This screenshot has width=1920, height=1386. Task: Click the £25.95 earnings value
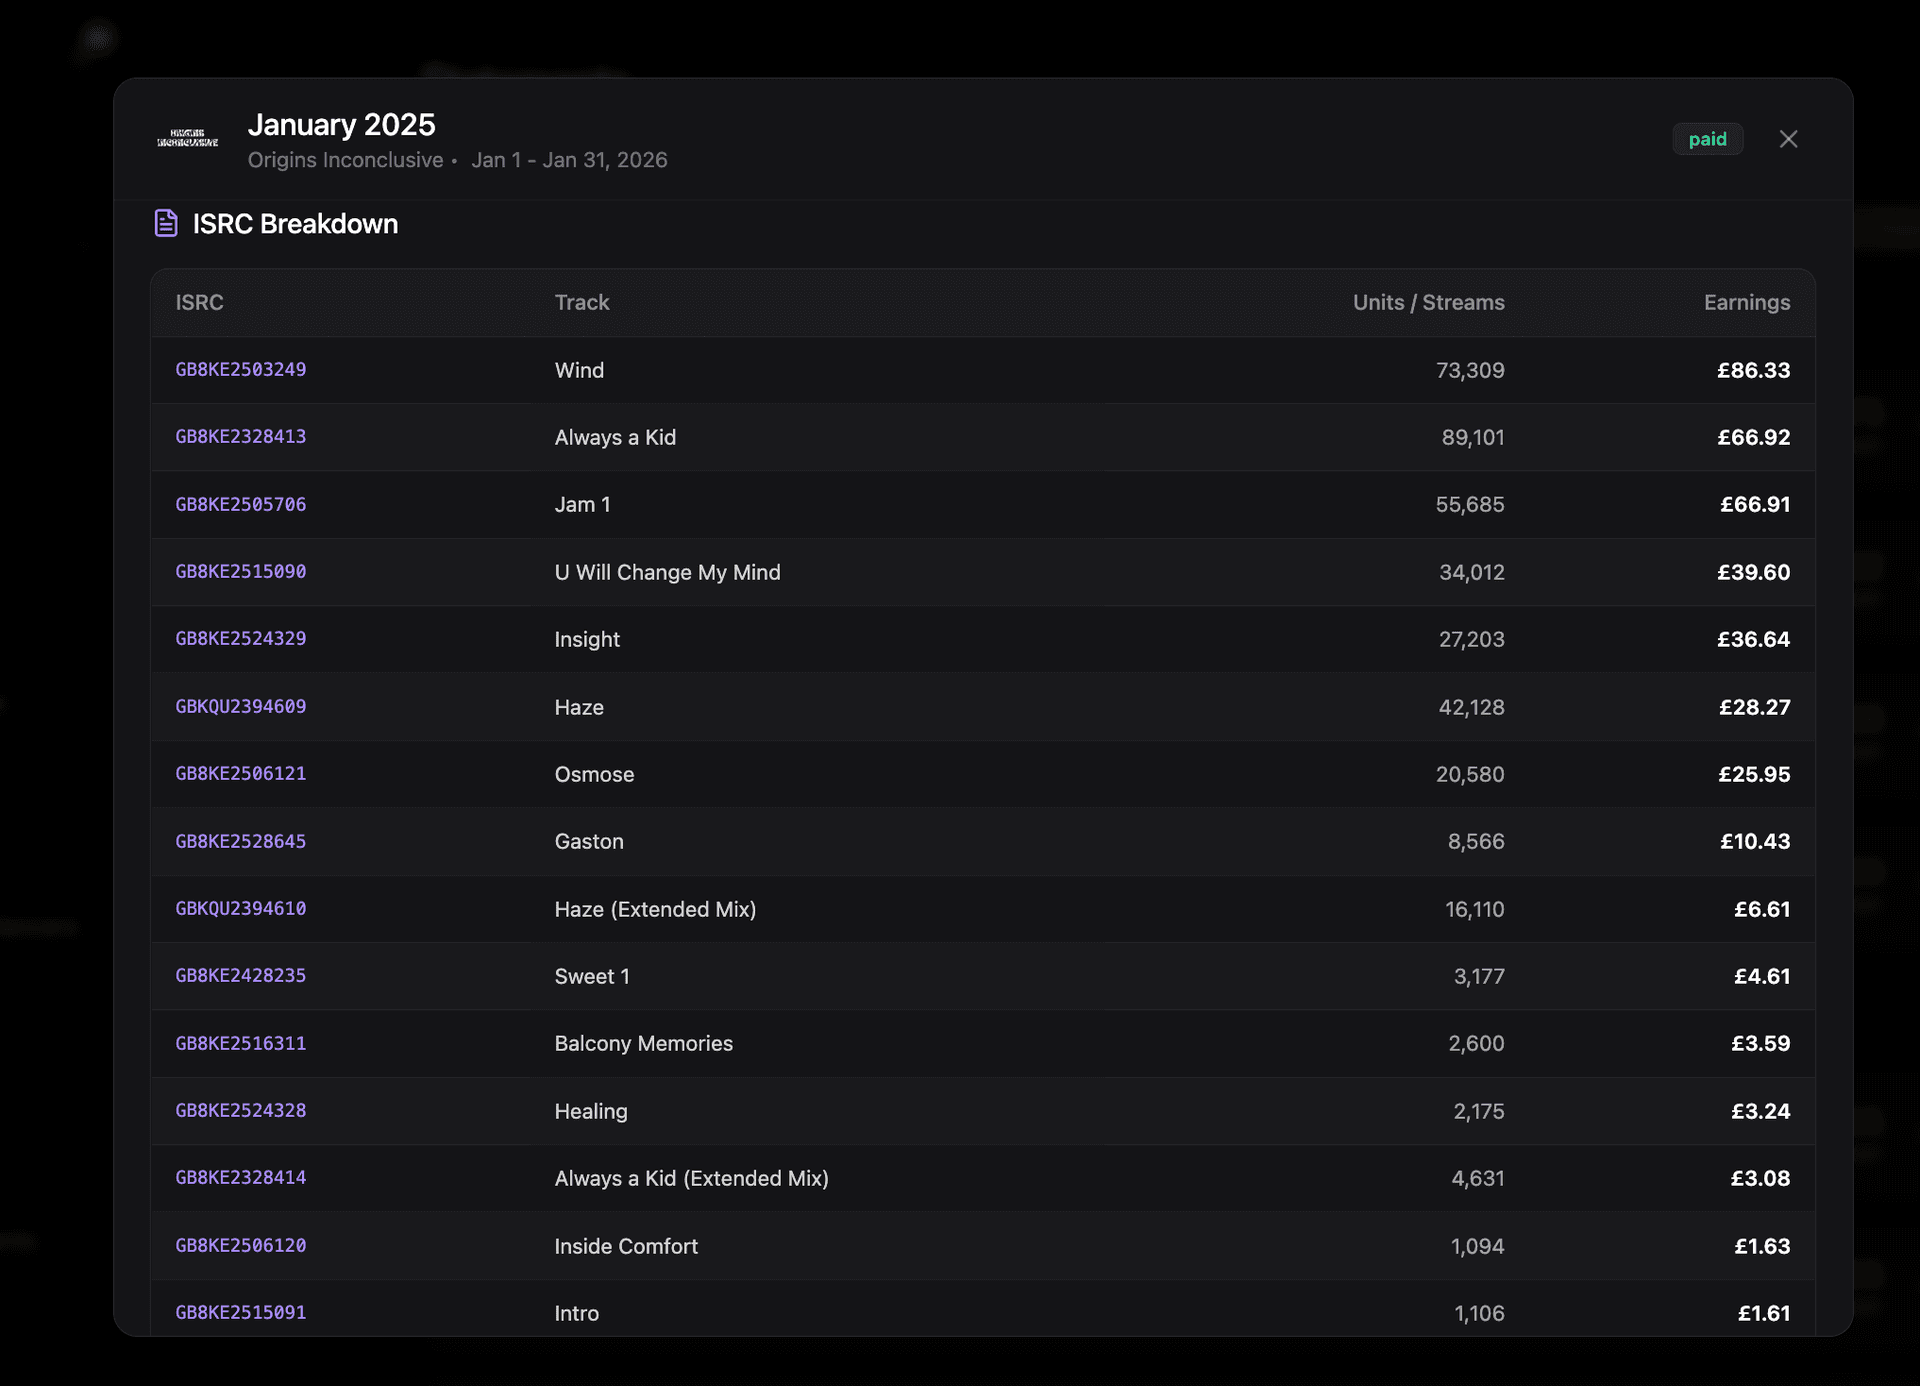click(x=1754, y=774)
